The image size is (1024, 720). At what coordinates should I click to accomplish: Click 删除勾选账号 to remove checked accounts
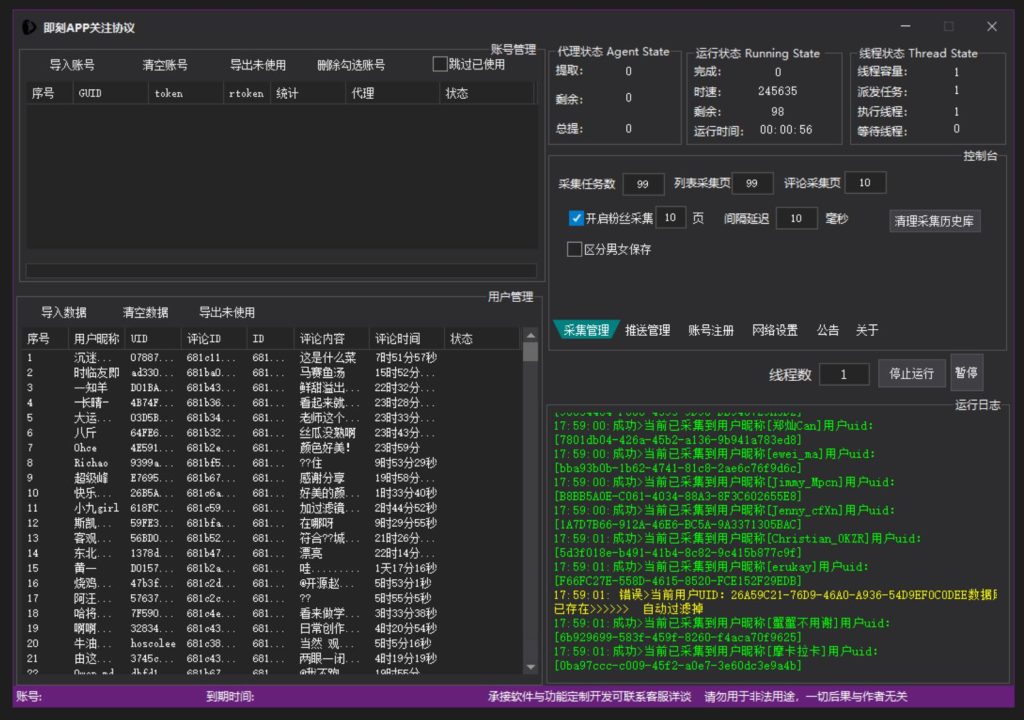350,65
